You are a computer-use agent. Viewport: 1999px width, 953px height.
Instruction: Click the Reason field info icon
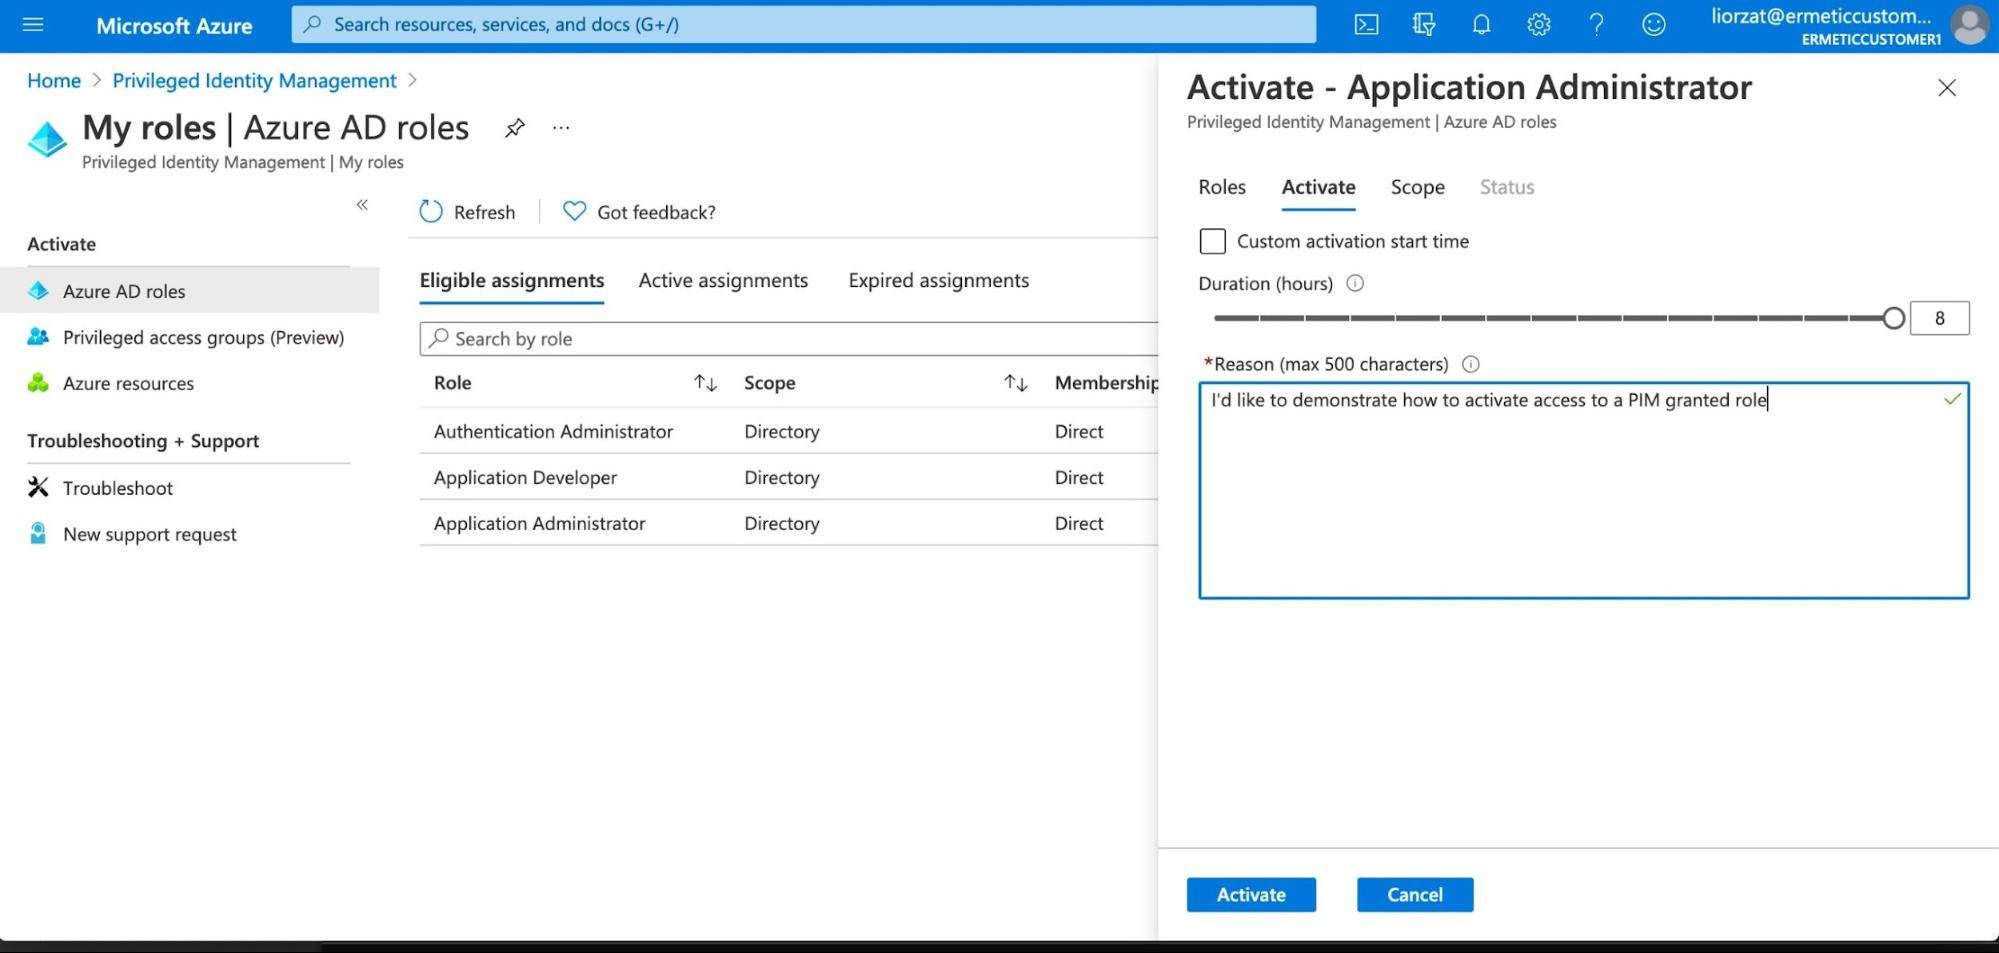click(x=1470, y=364)
